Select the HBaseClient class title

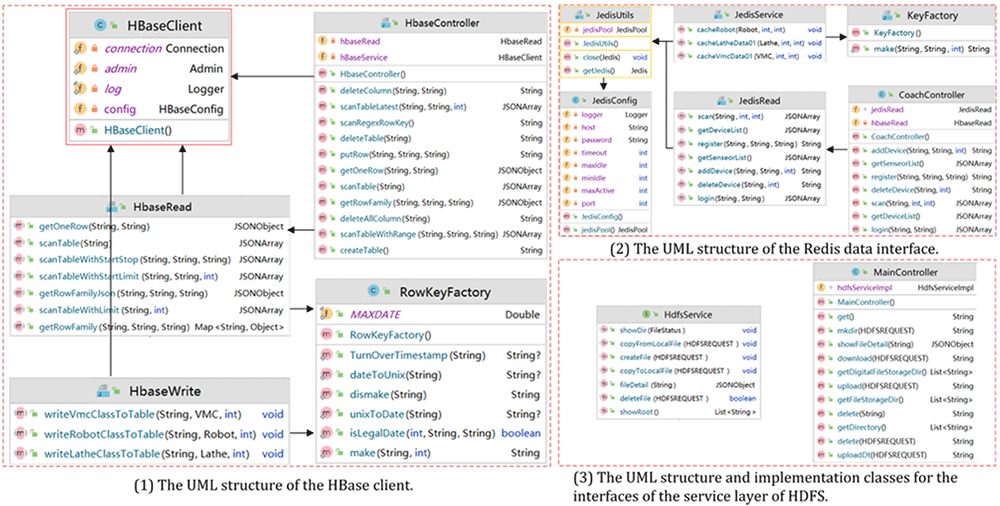coord(165,26)
